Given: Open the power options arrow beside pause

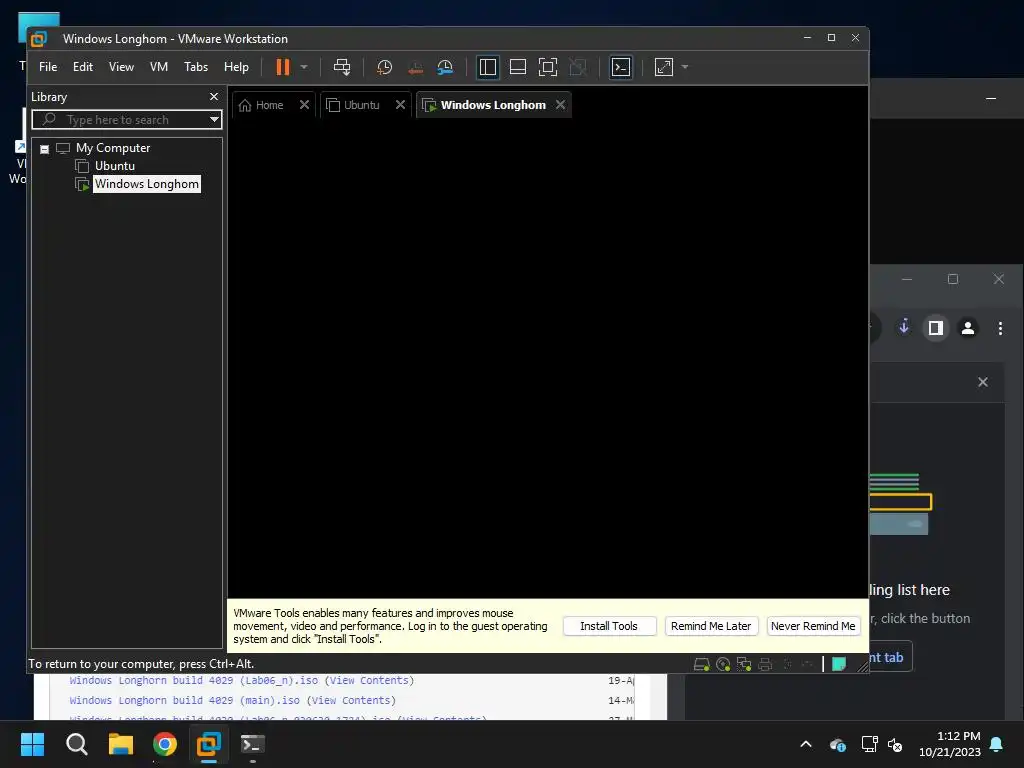Looking at the screenshot, I should 304,67.
